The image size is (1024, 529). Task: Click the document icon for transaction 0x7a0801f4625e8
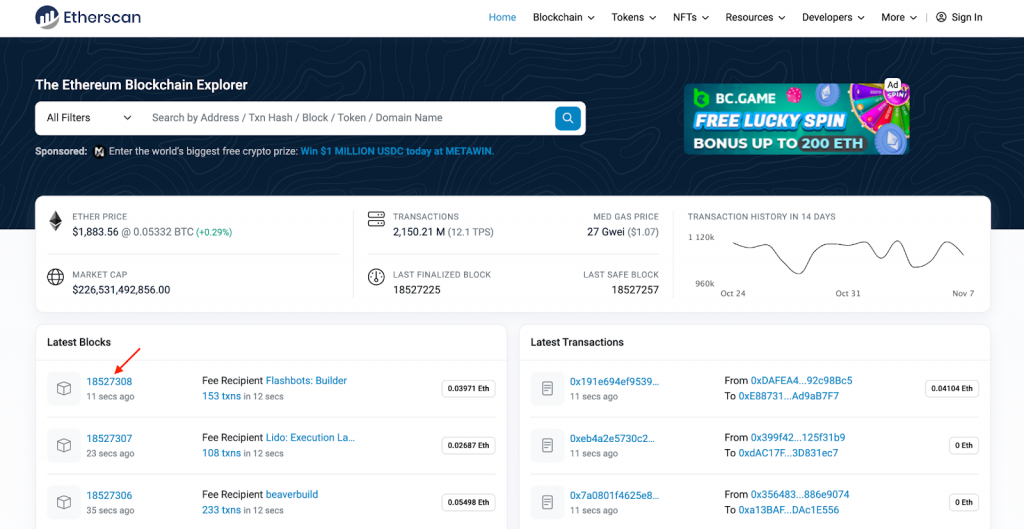[x=547, y=502]
